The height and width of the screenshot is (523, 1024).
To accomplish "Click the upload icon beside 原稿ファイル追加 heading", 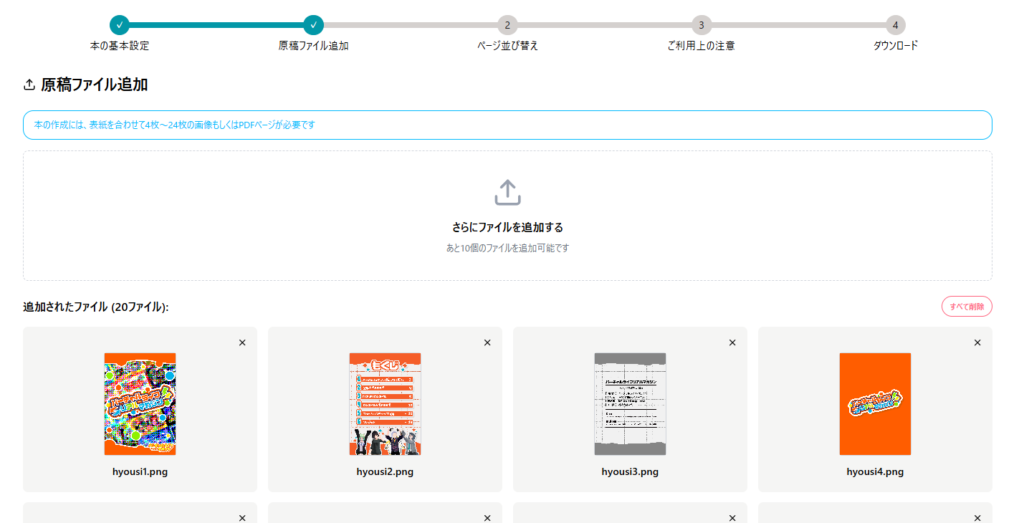I will (x=29, y=85).
